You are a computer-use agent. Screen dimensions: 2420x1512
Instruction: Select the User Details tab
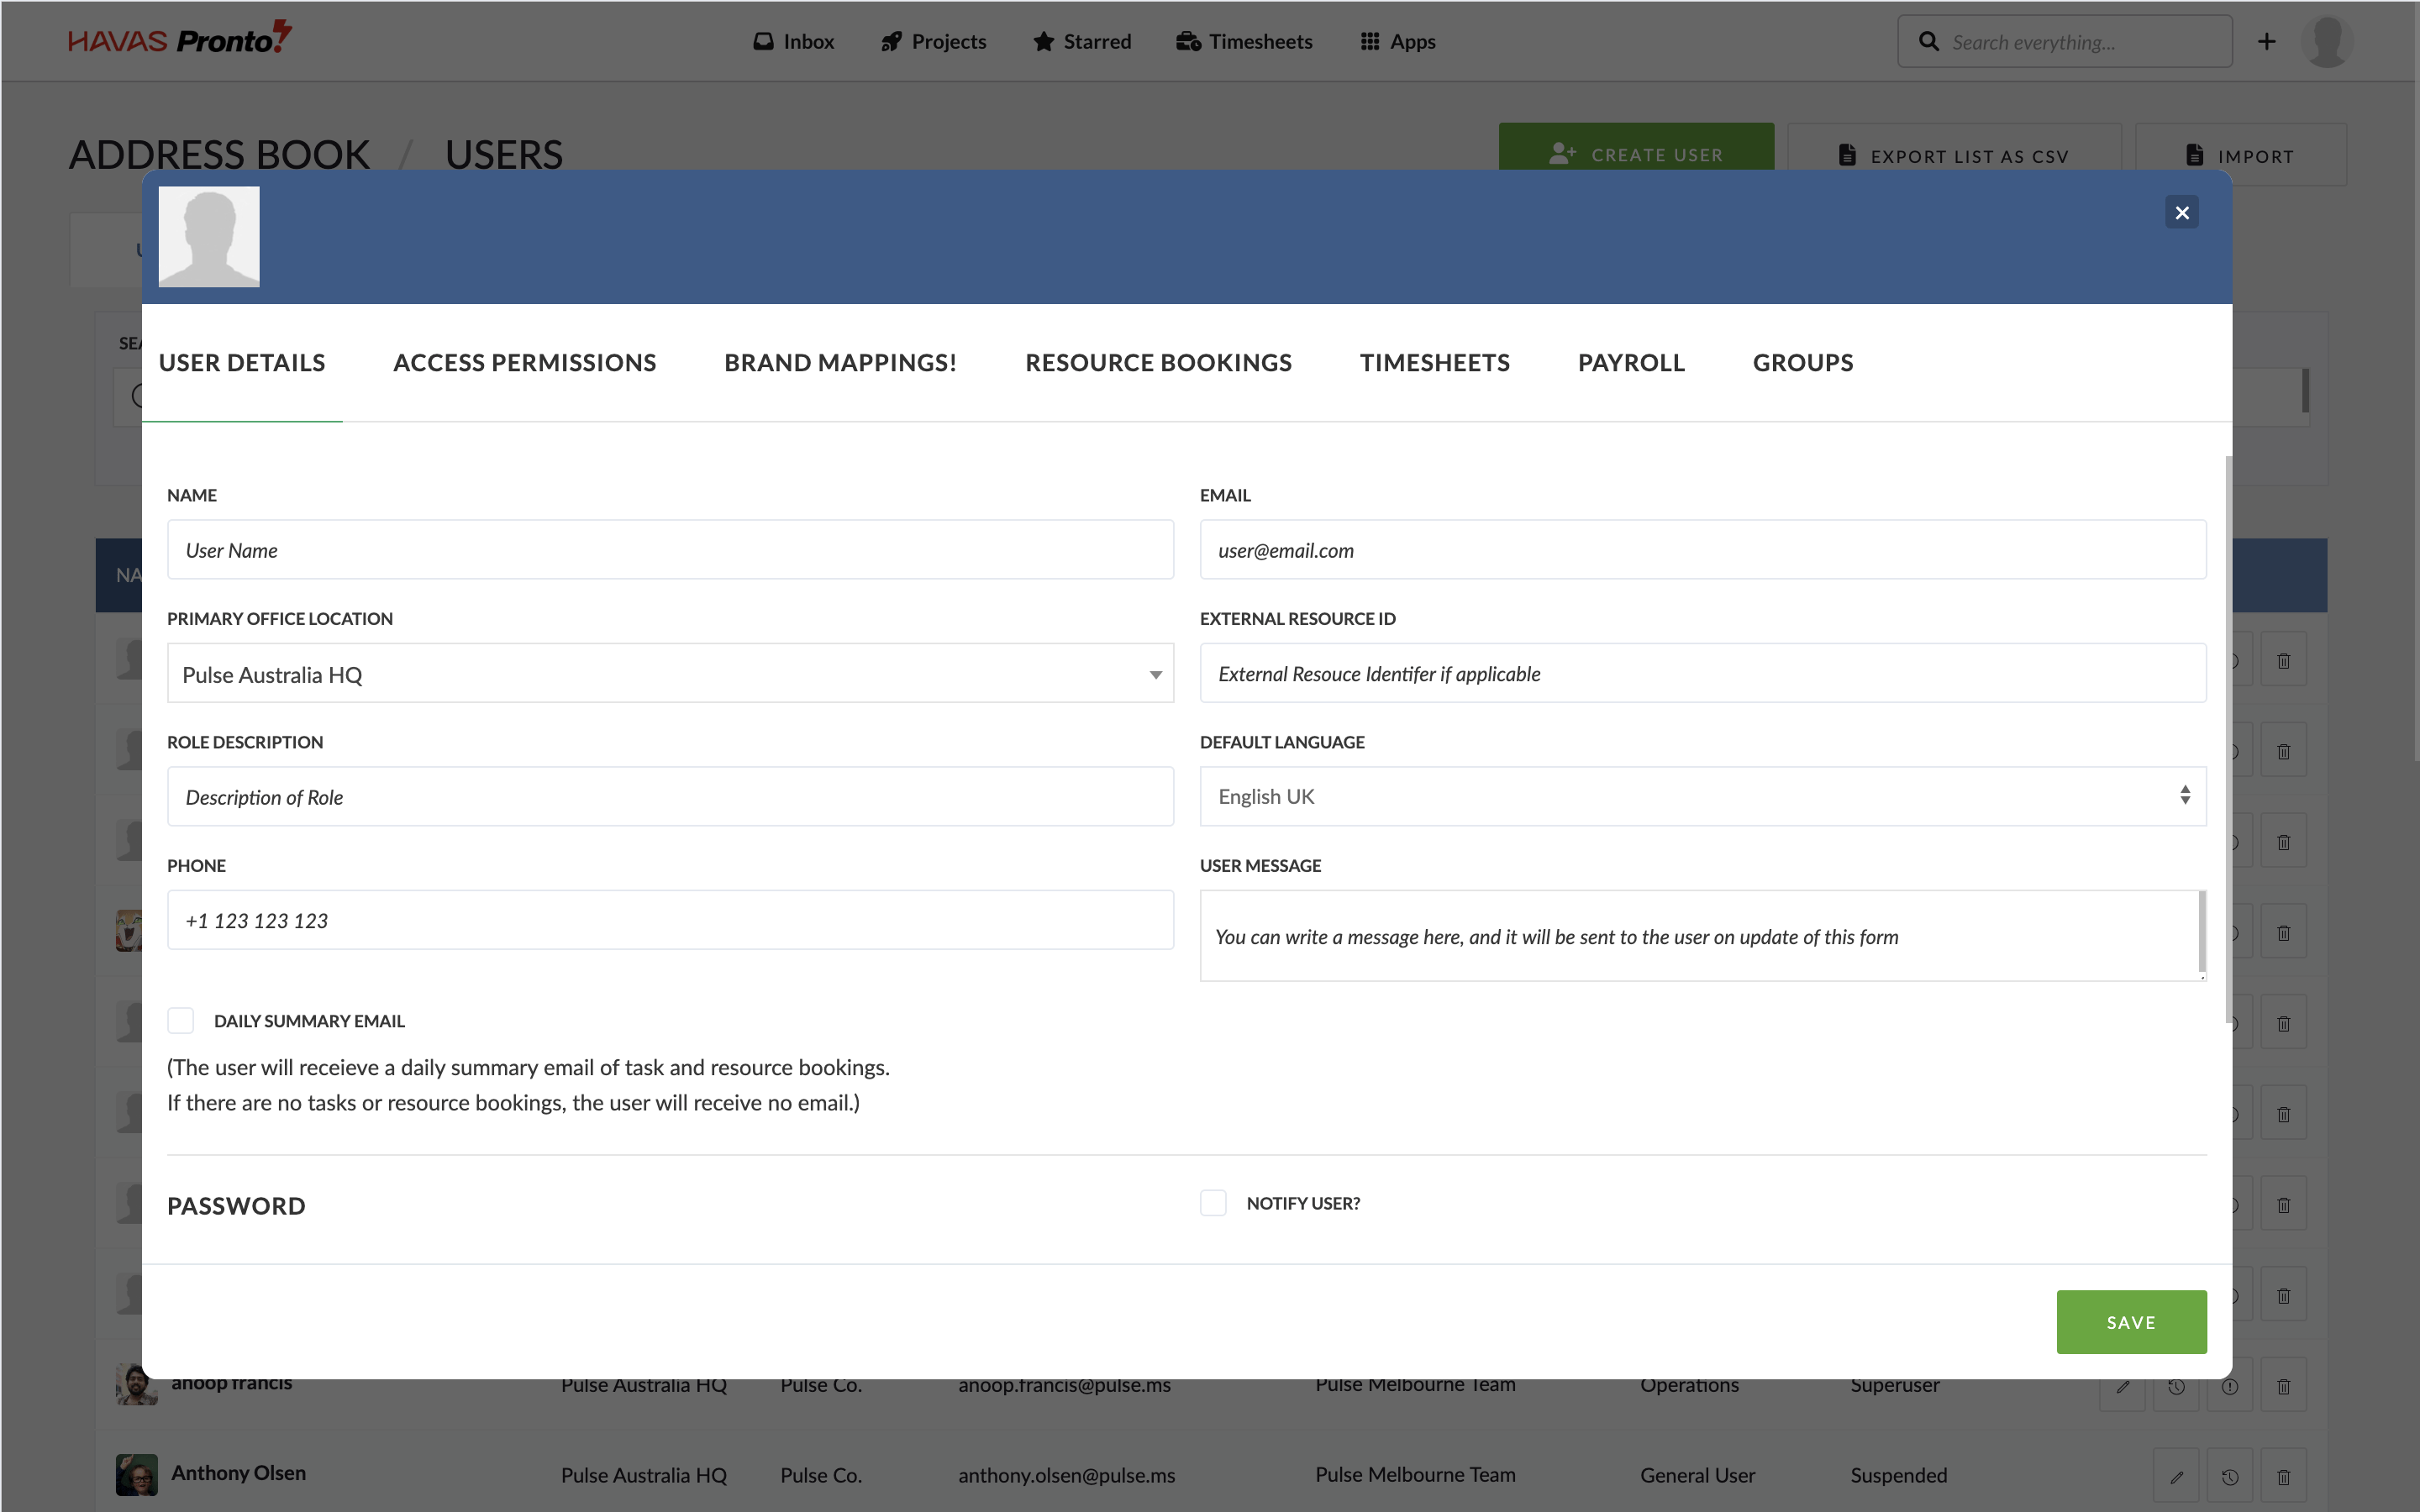pos(242,362)
